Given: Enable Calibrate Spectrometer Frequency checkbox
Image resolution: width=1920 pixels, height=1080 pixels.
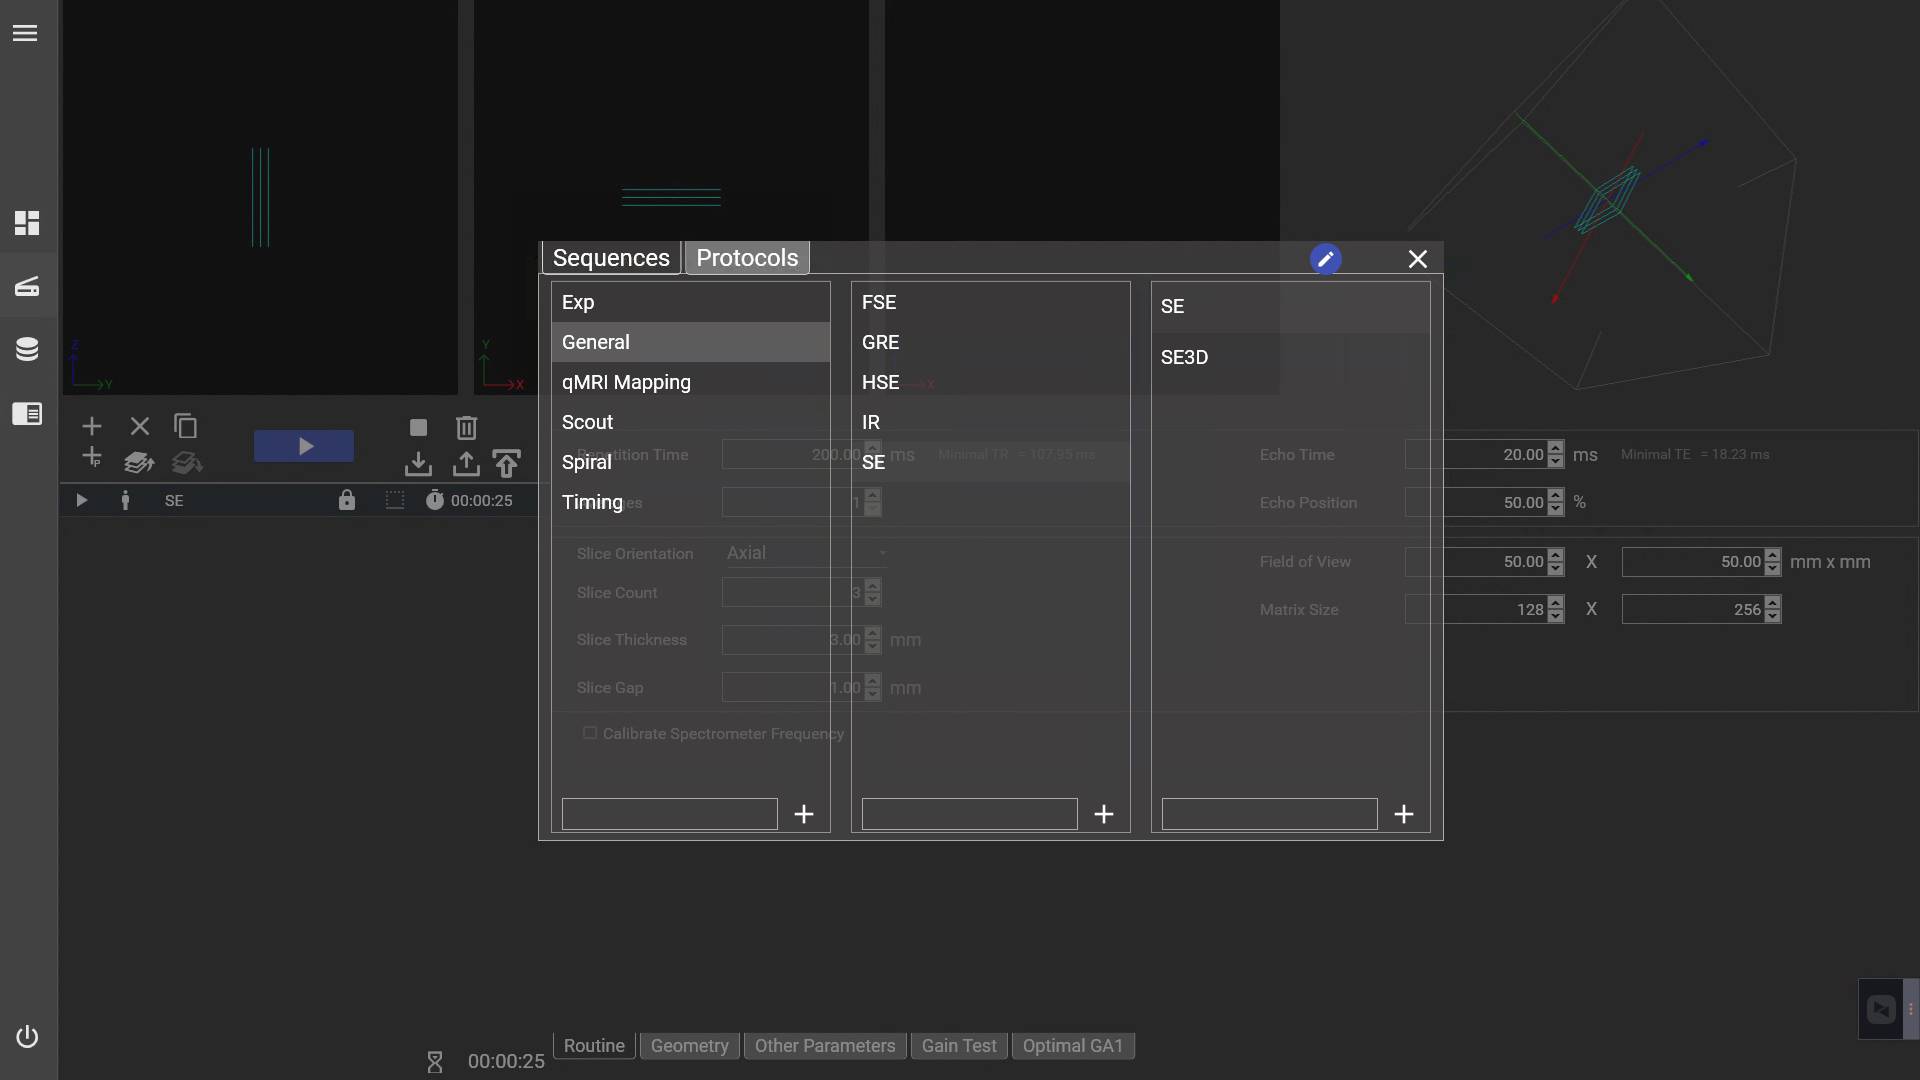Looking at the screenshot, I should (590, 733).
